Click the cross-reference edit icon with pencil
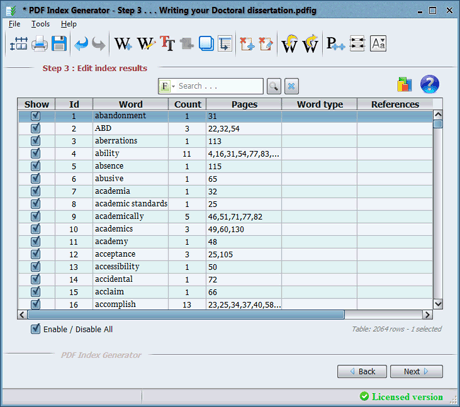 point(266,44)
